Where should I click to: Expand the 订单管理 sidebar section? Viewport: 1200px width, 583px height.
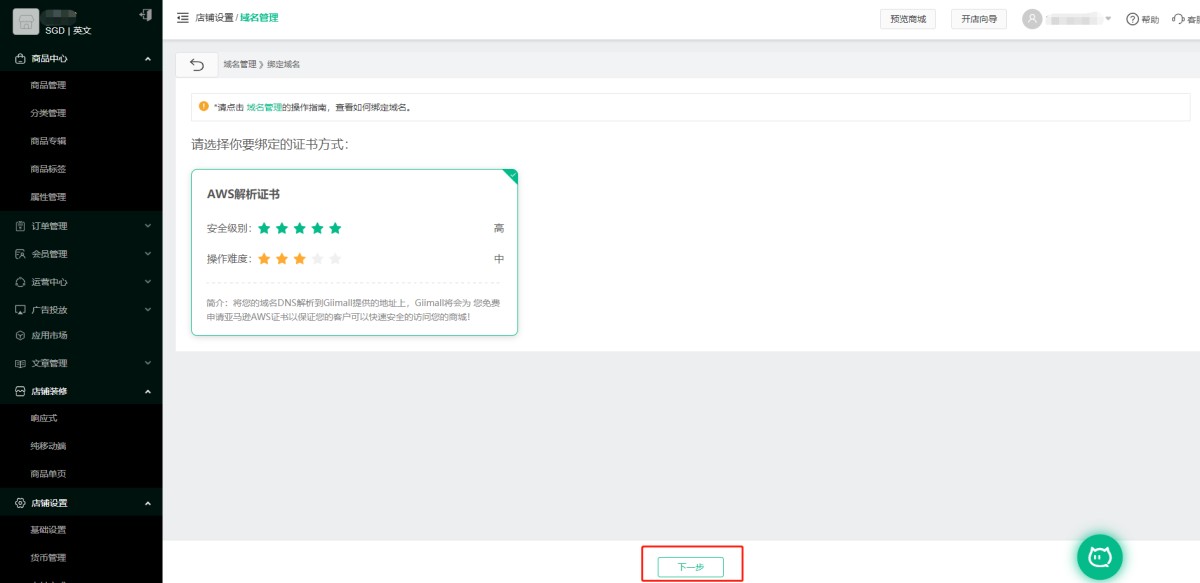(81, 226)
